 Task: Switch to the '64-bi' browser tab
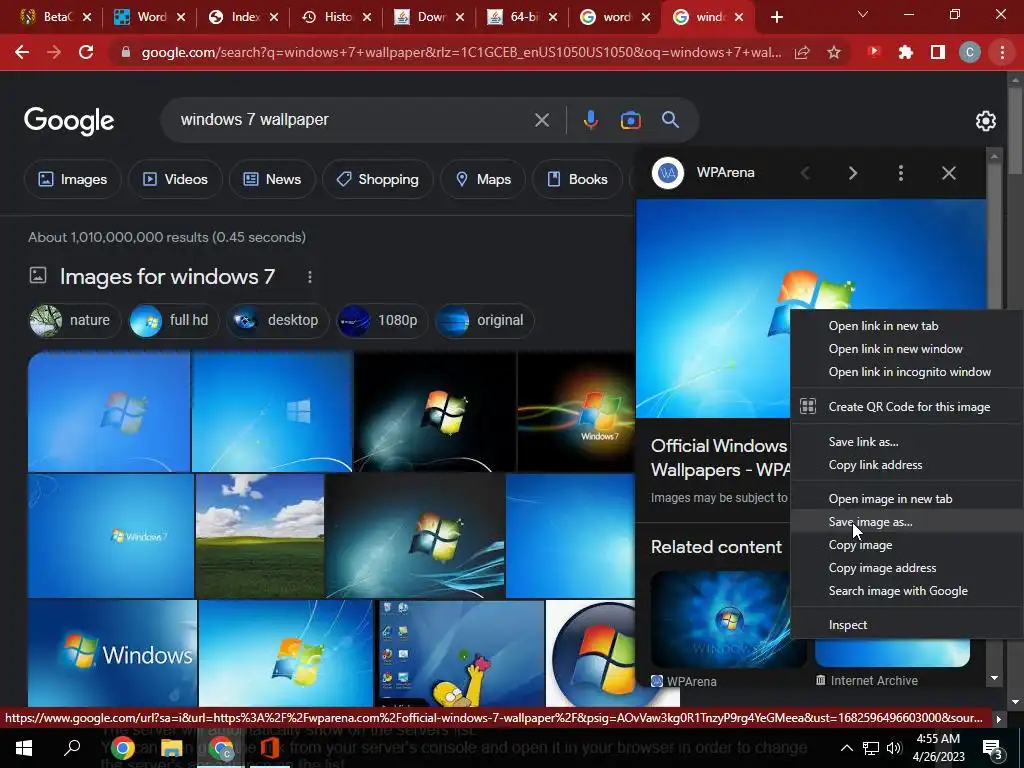click(x=523, y=17)
